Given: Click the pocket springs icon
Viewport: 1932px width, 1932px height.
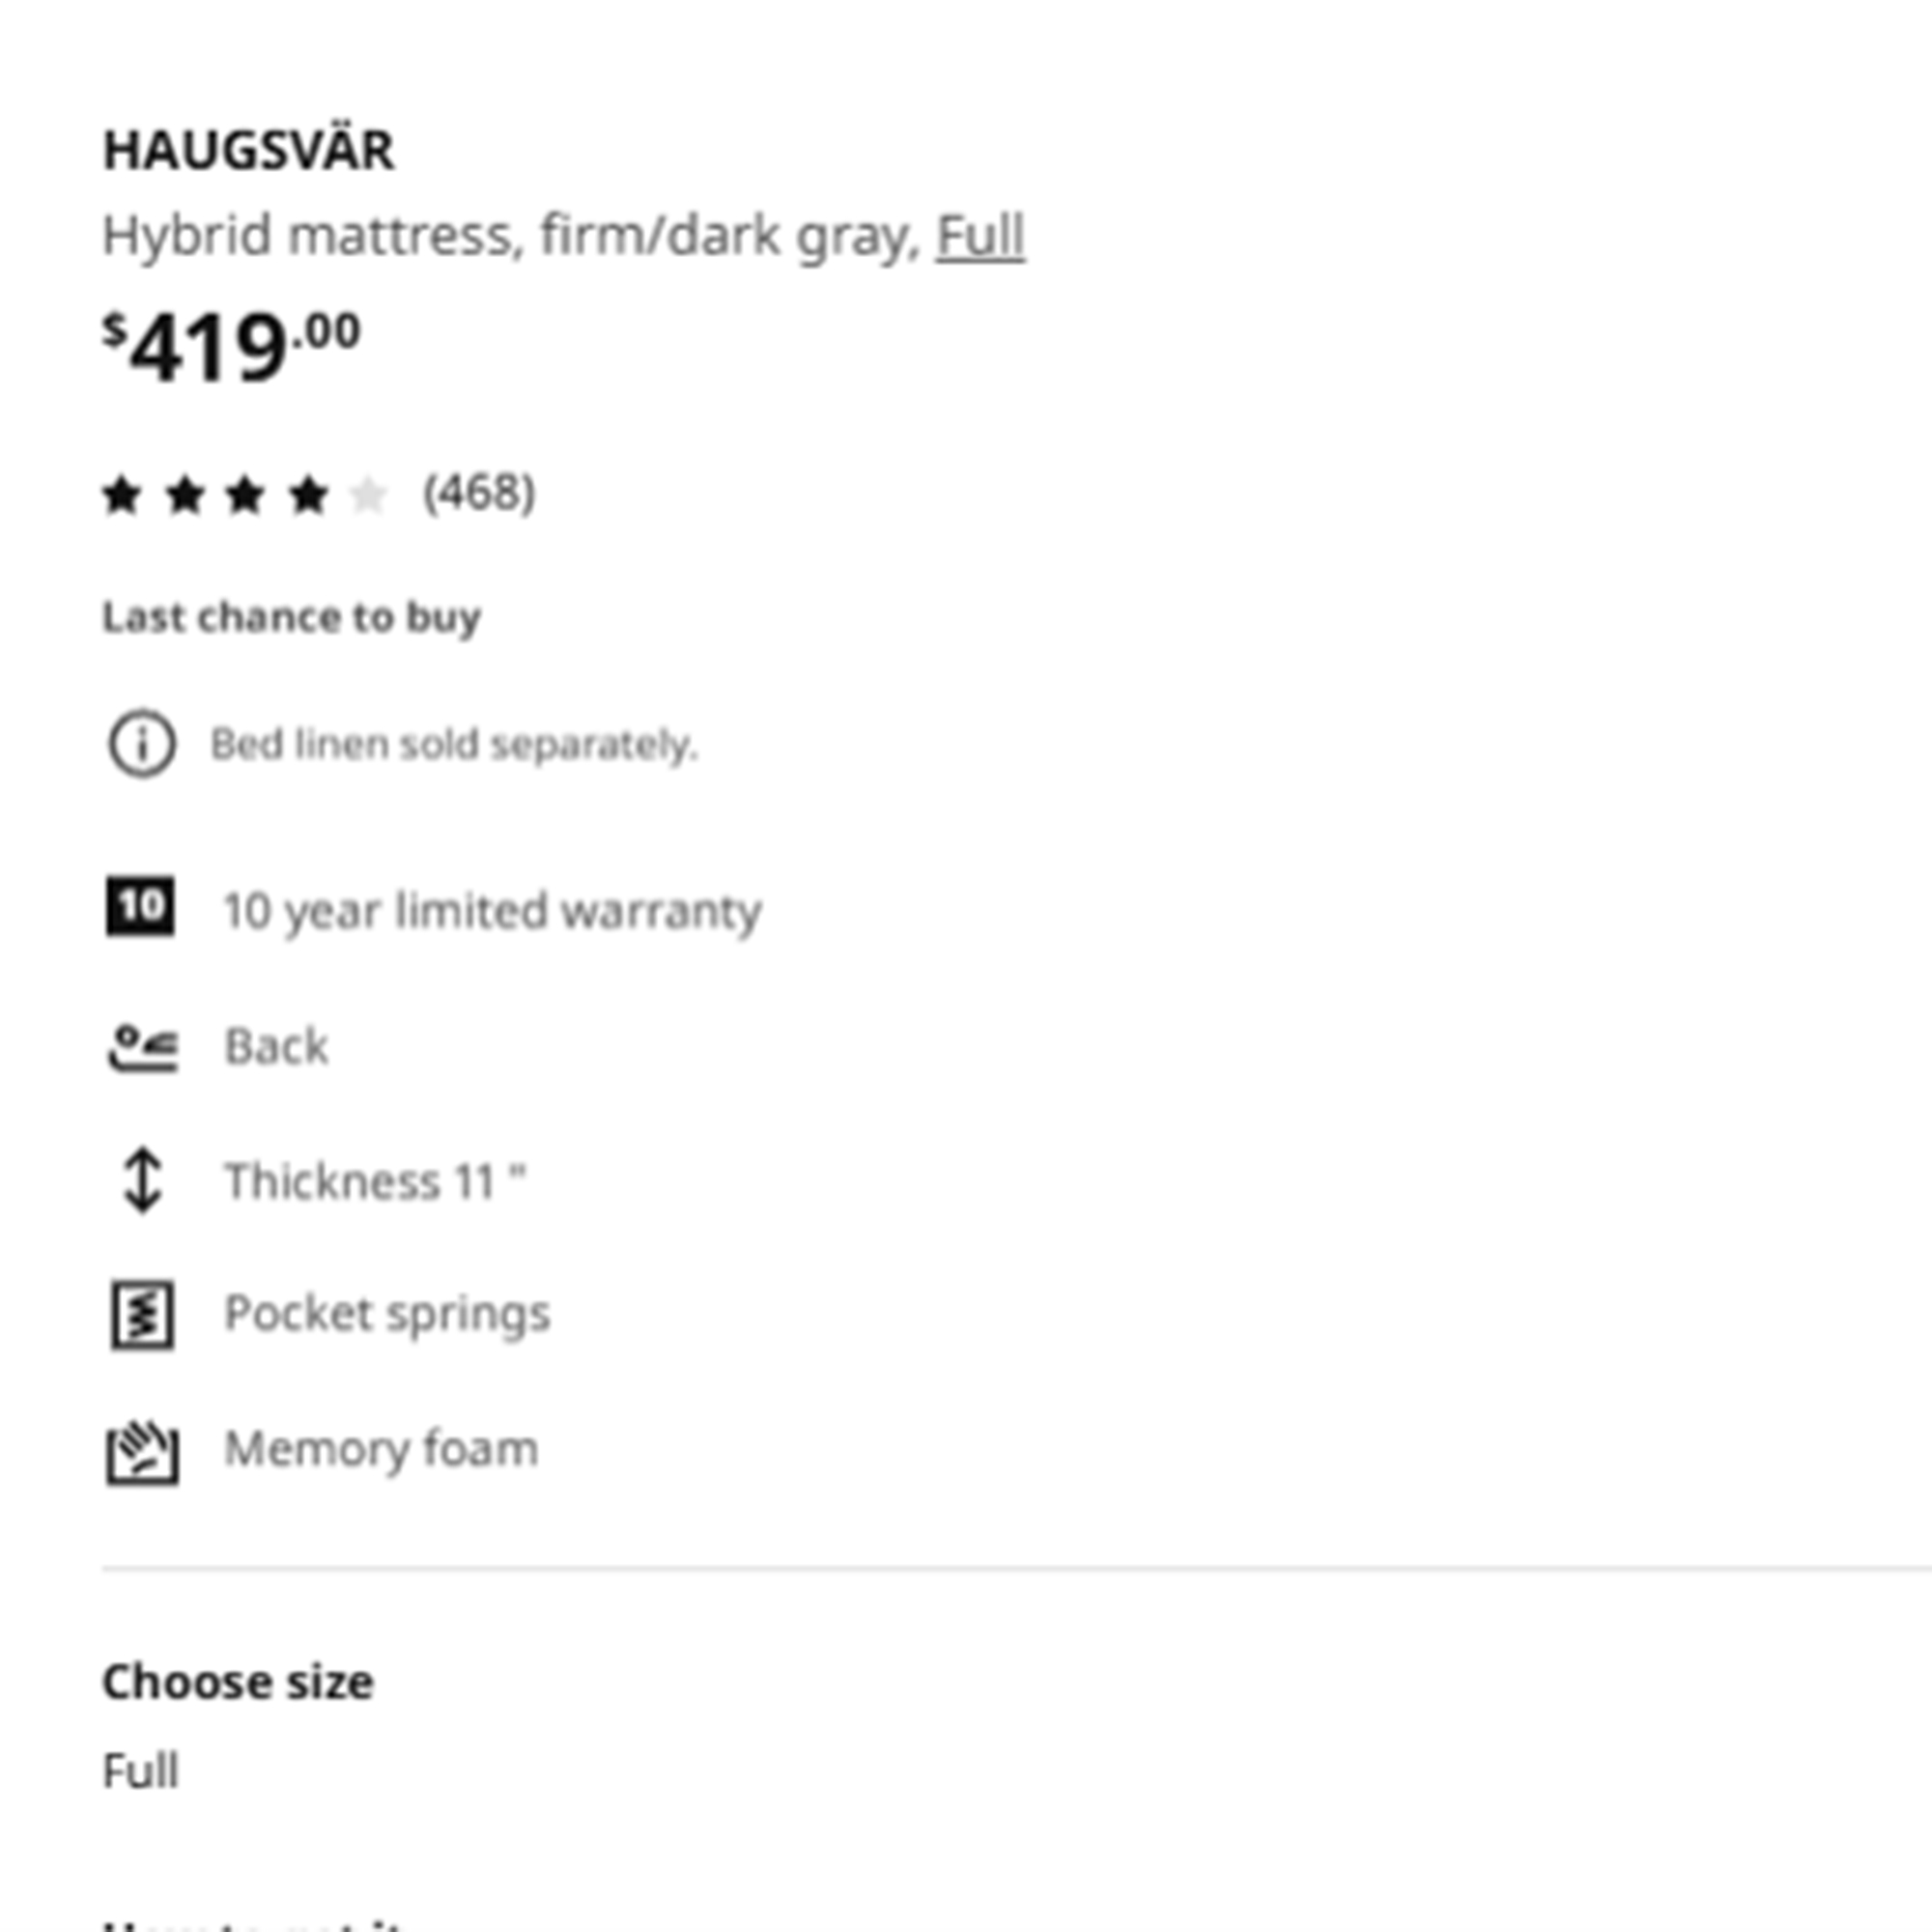Looking at the screenshot, I should click(142, 1315).
